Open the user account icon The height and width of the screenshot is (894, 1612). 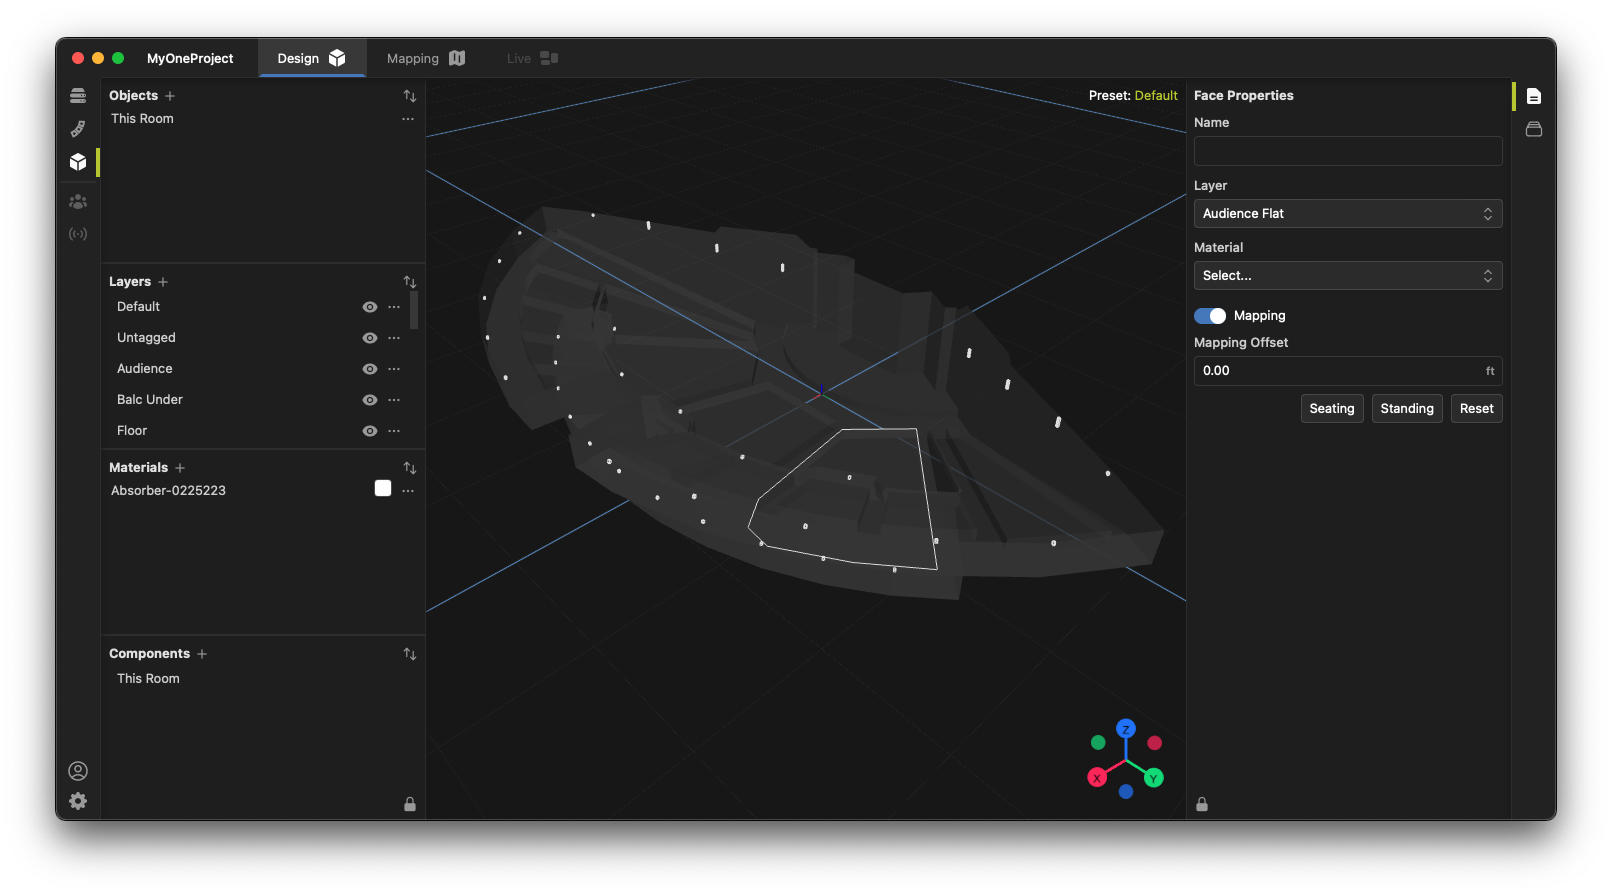coord(78,771)
